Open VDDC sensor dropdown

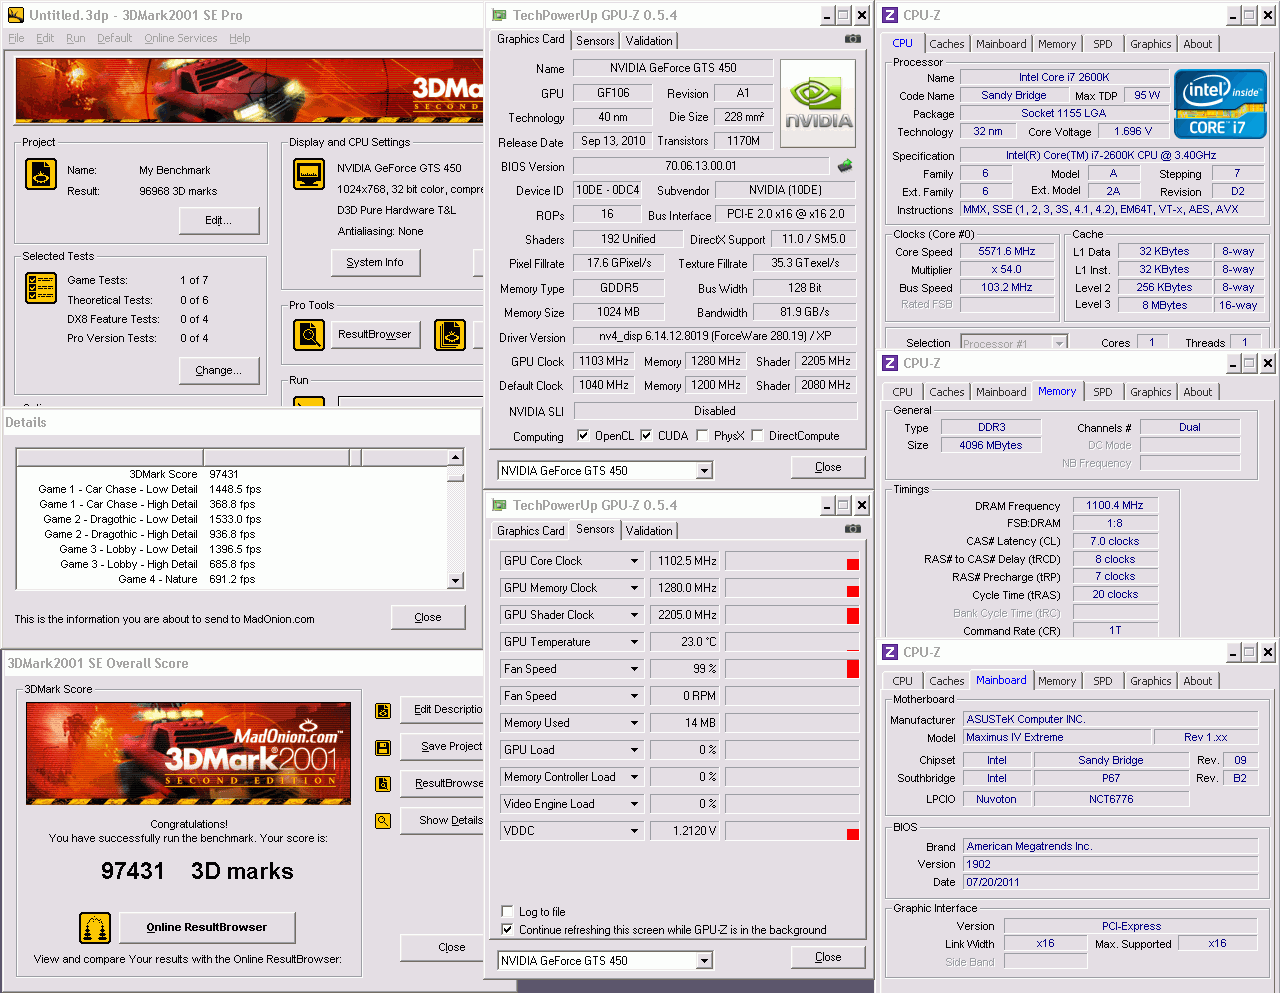(634, 831)
